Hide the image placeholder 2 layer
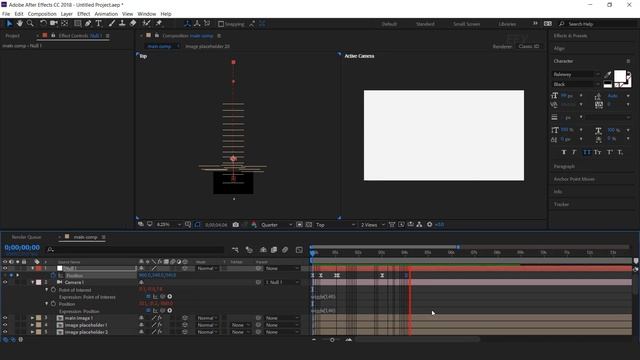 point(5,332)
